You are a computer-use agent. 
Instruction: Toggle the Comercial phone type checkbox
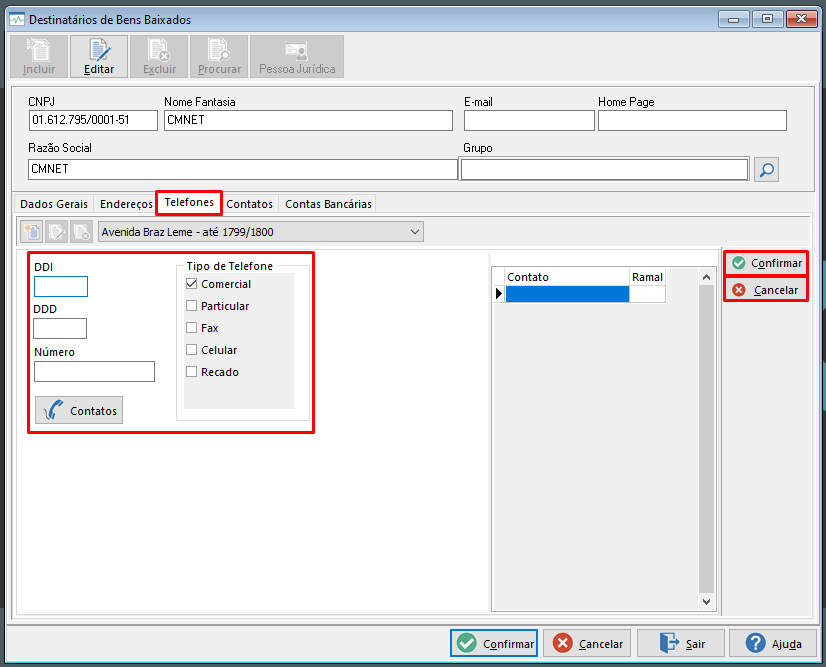pos(192,284)
